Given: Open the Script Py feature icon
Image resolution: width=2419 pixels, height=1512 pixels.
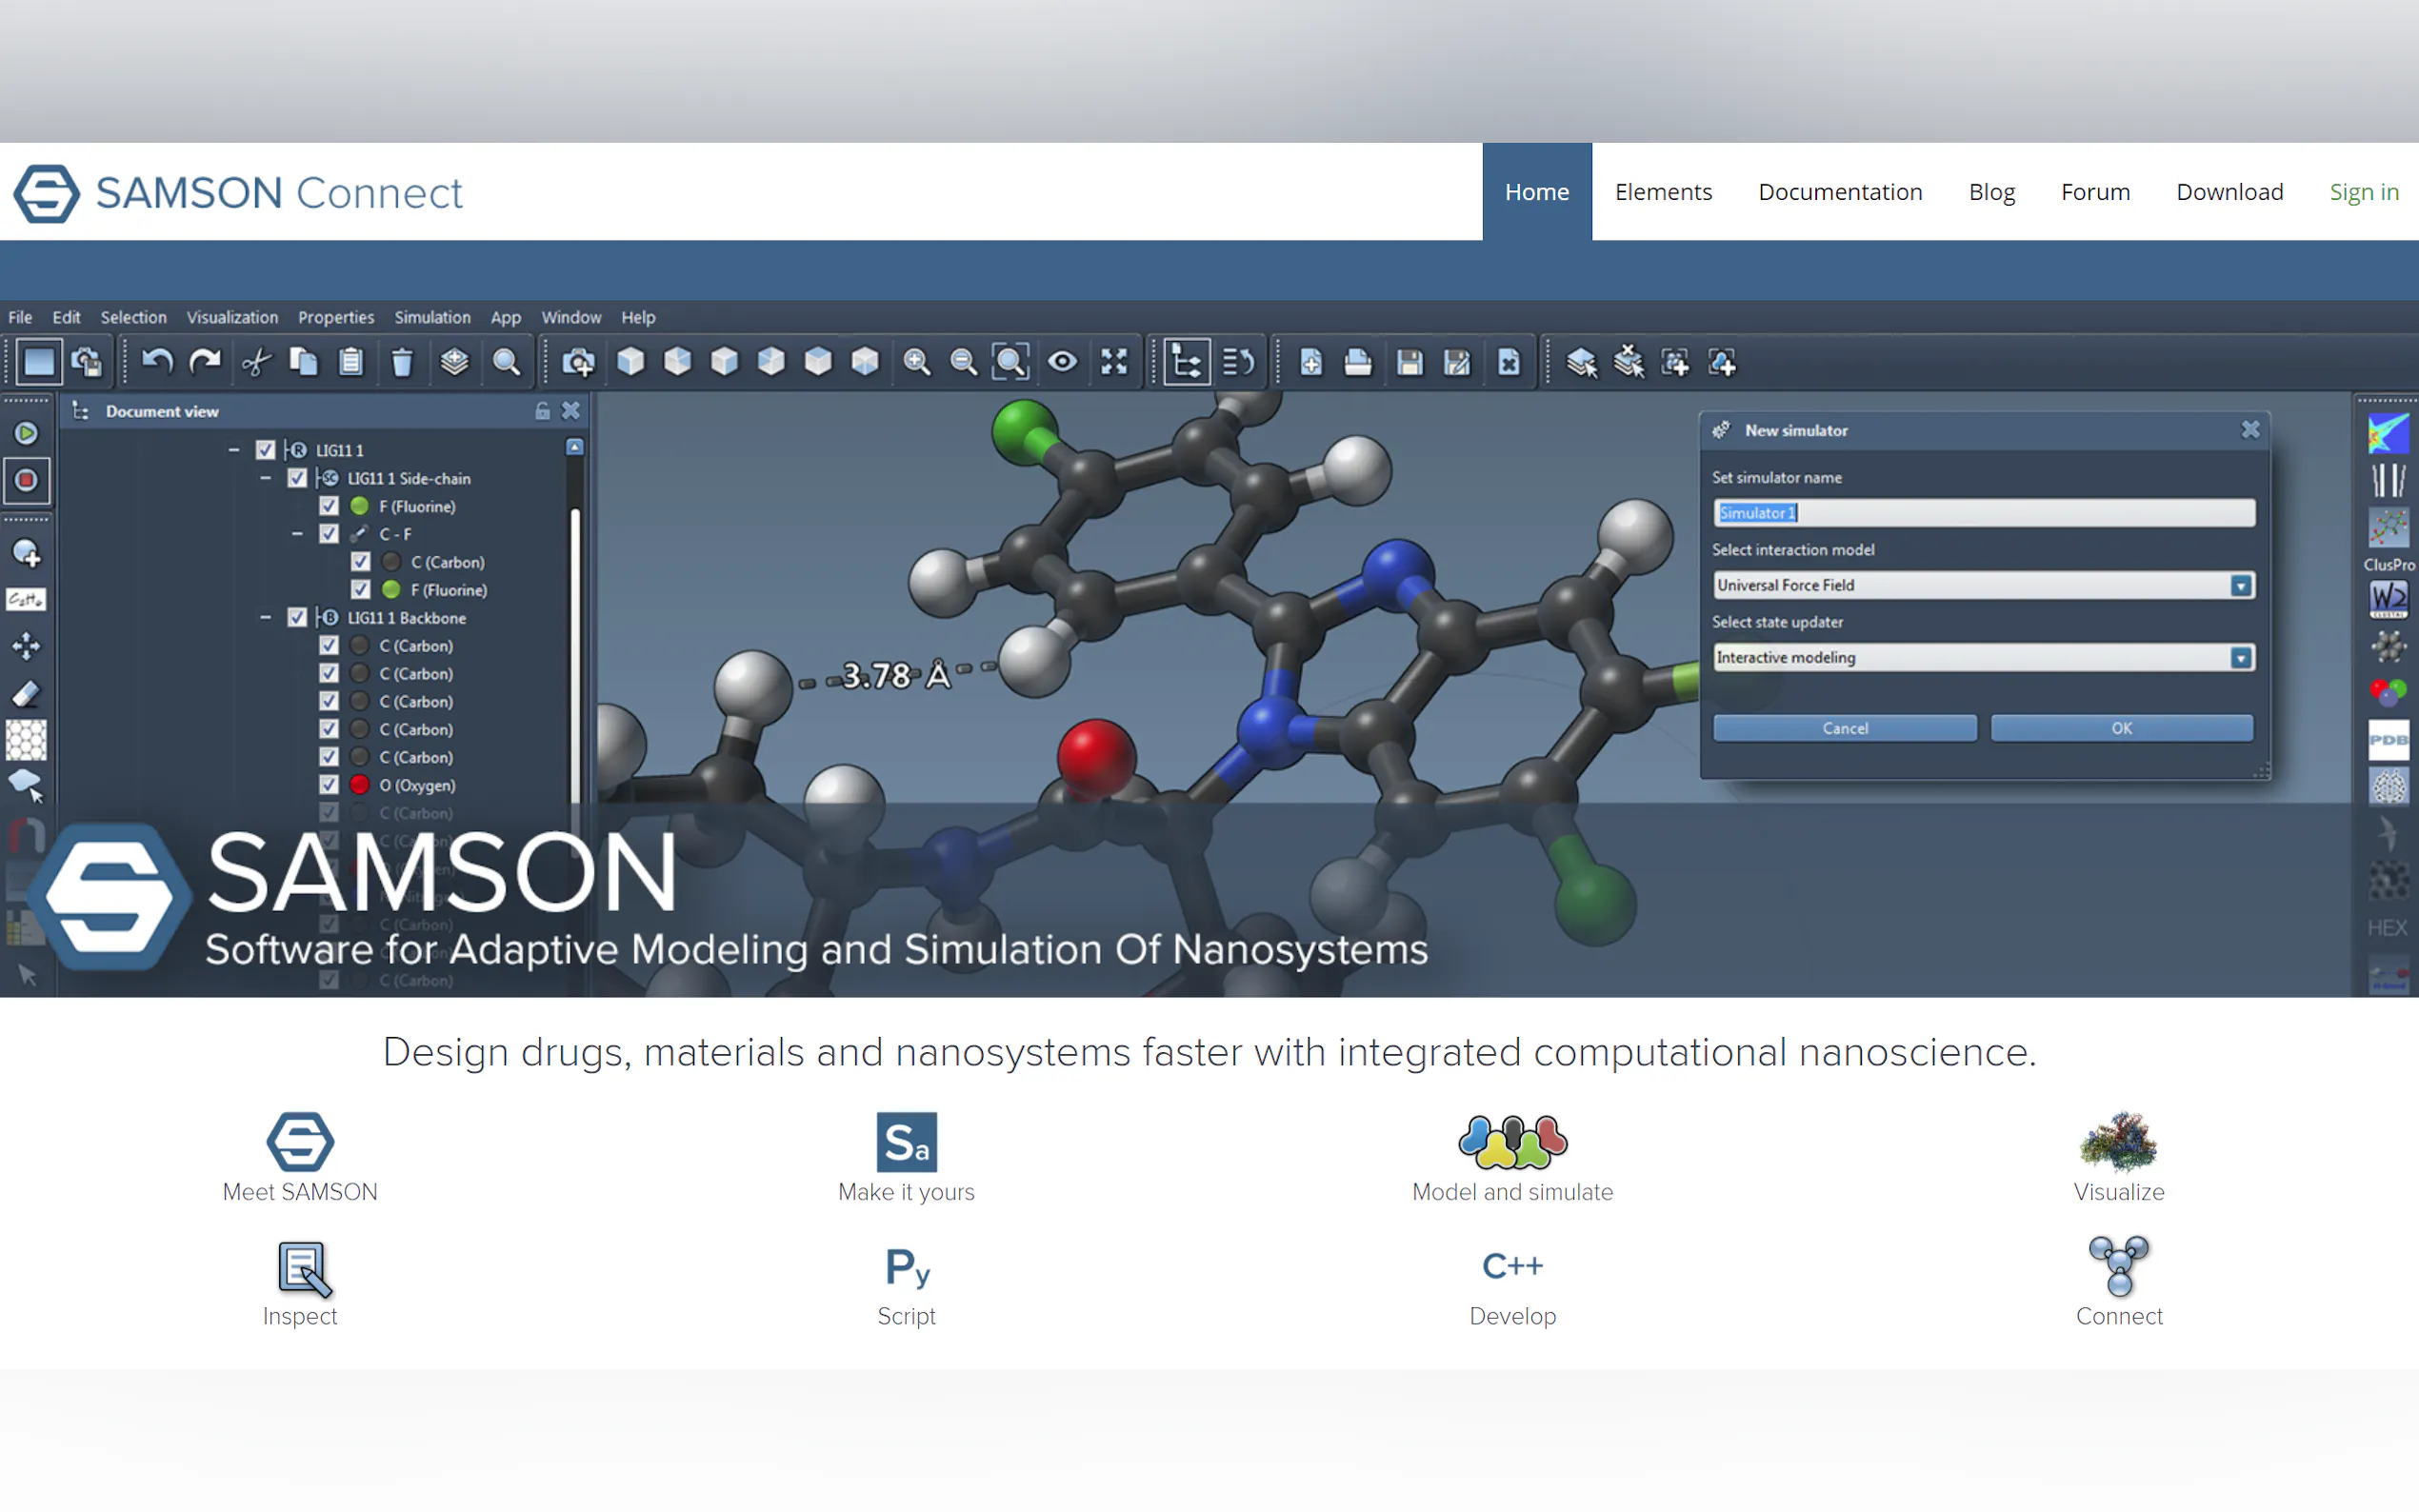Looking at the screenshot, I should point(906,1268).
